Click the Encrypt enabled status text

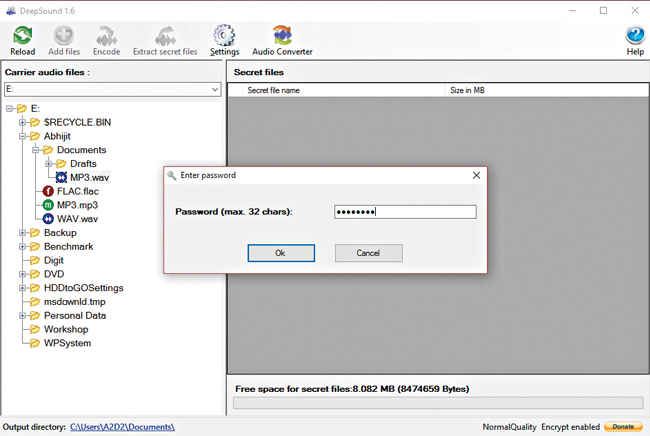click(x=570, y=427)
